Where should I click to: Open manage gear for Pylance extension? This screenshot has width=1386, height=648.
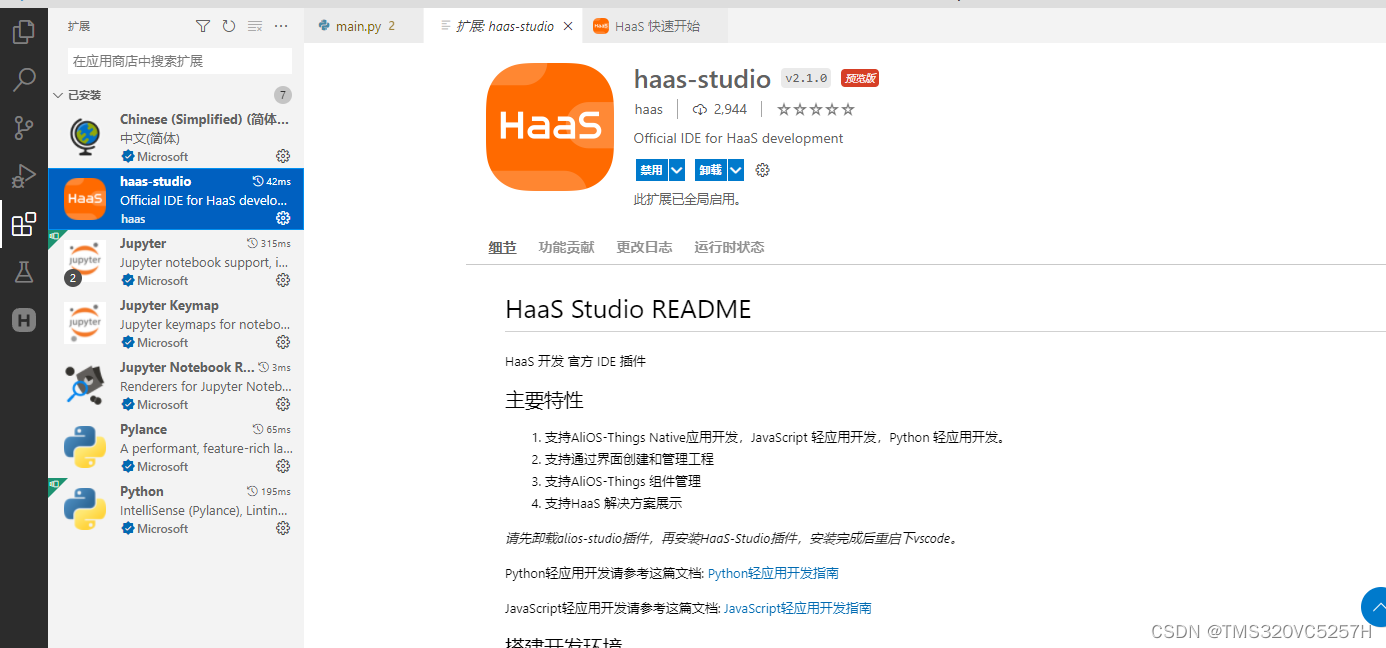coord(283,466)
